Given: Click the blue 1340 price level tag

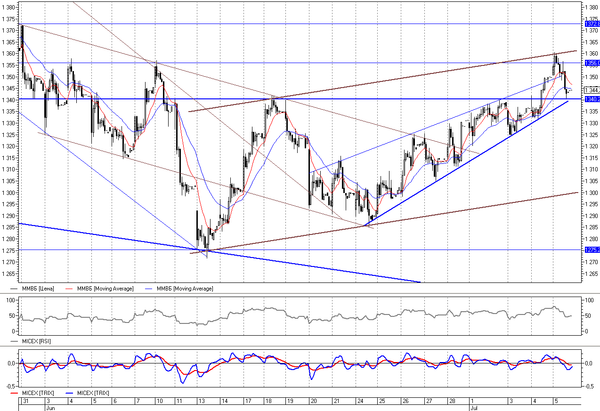Looking at the screenshot, I should pyautogui.click(x=592, y=99).
